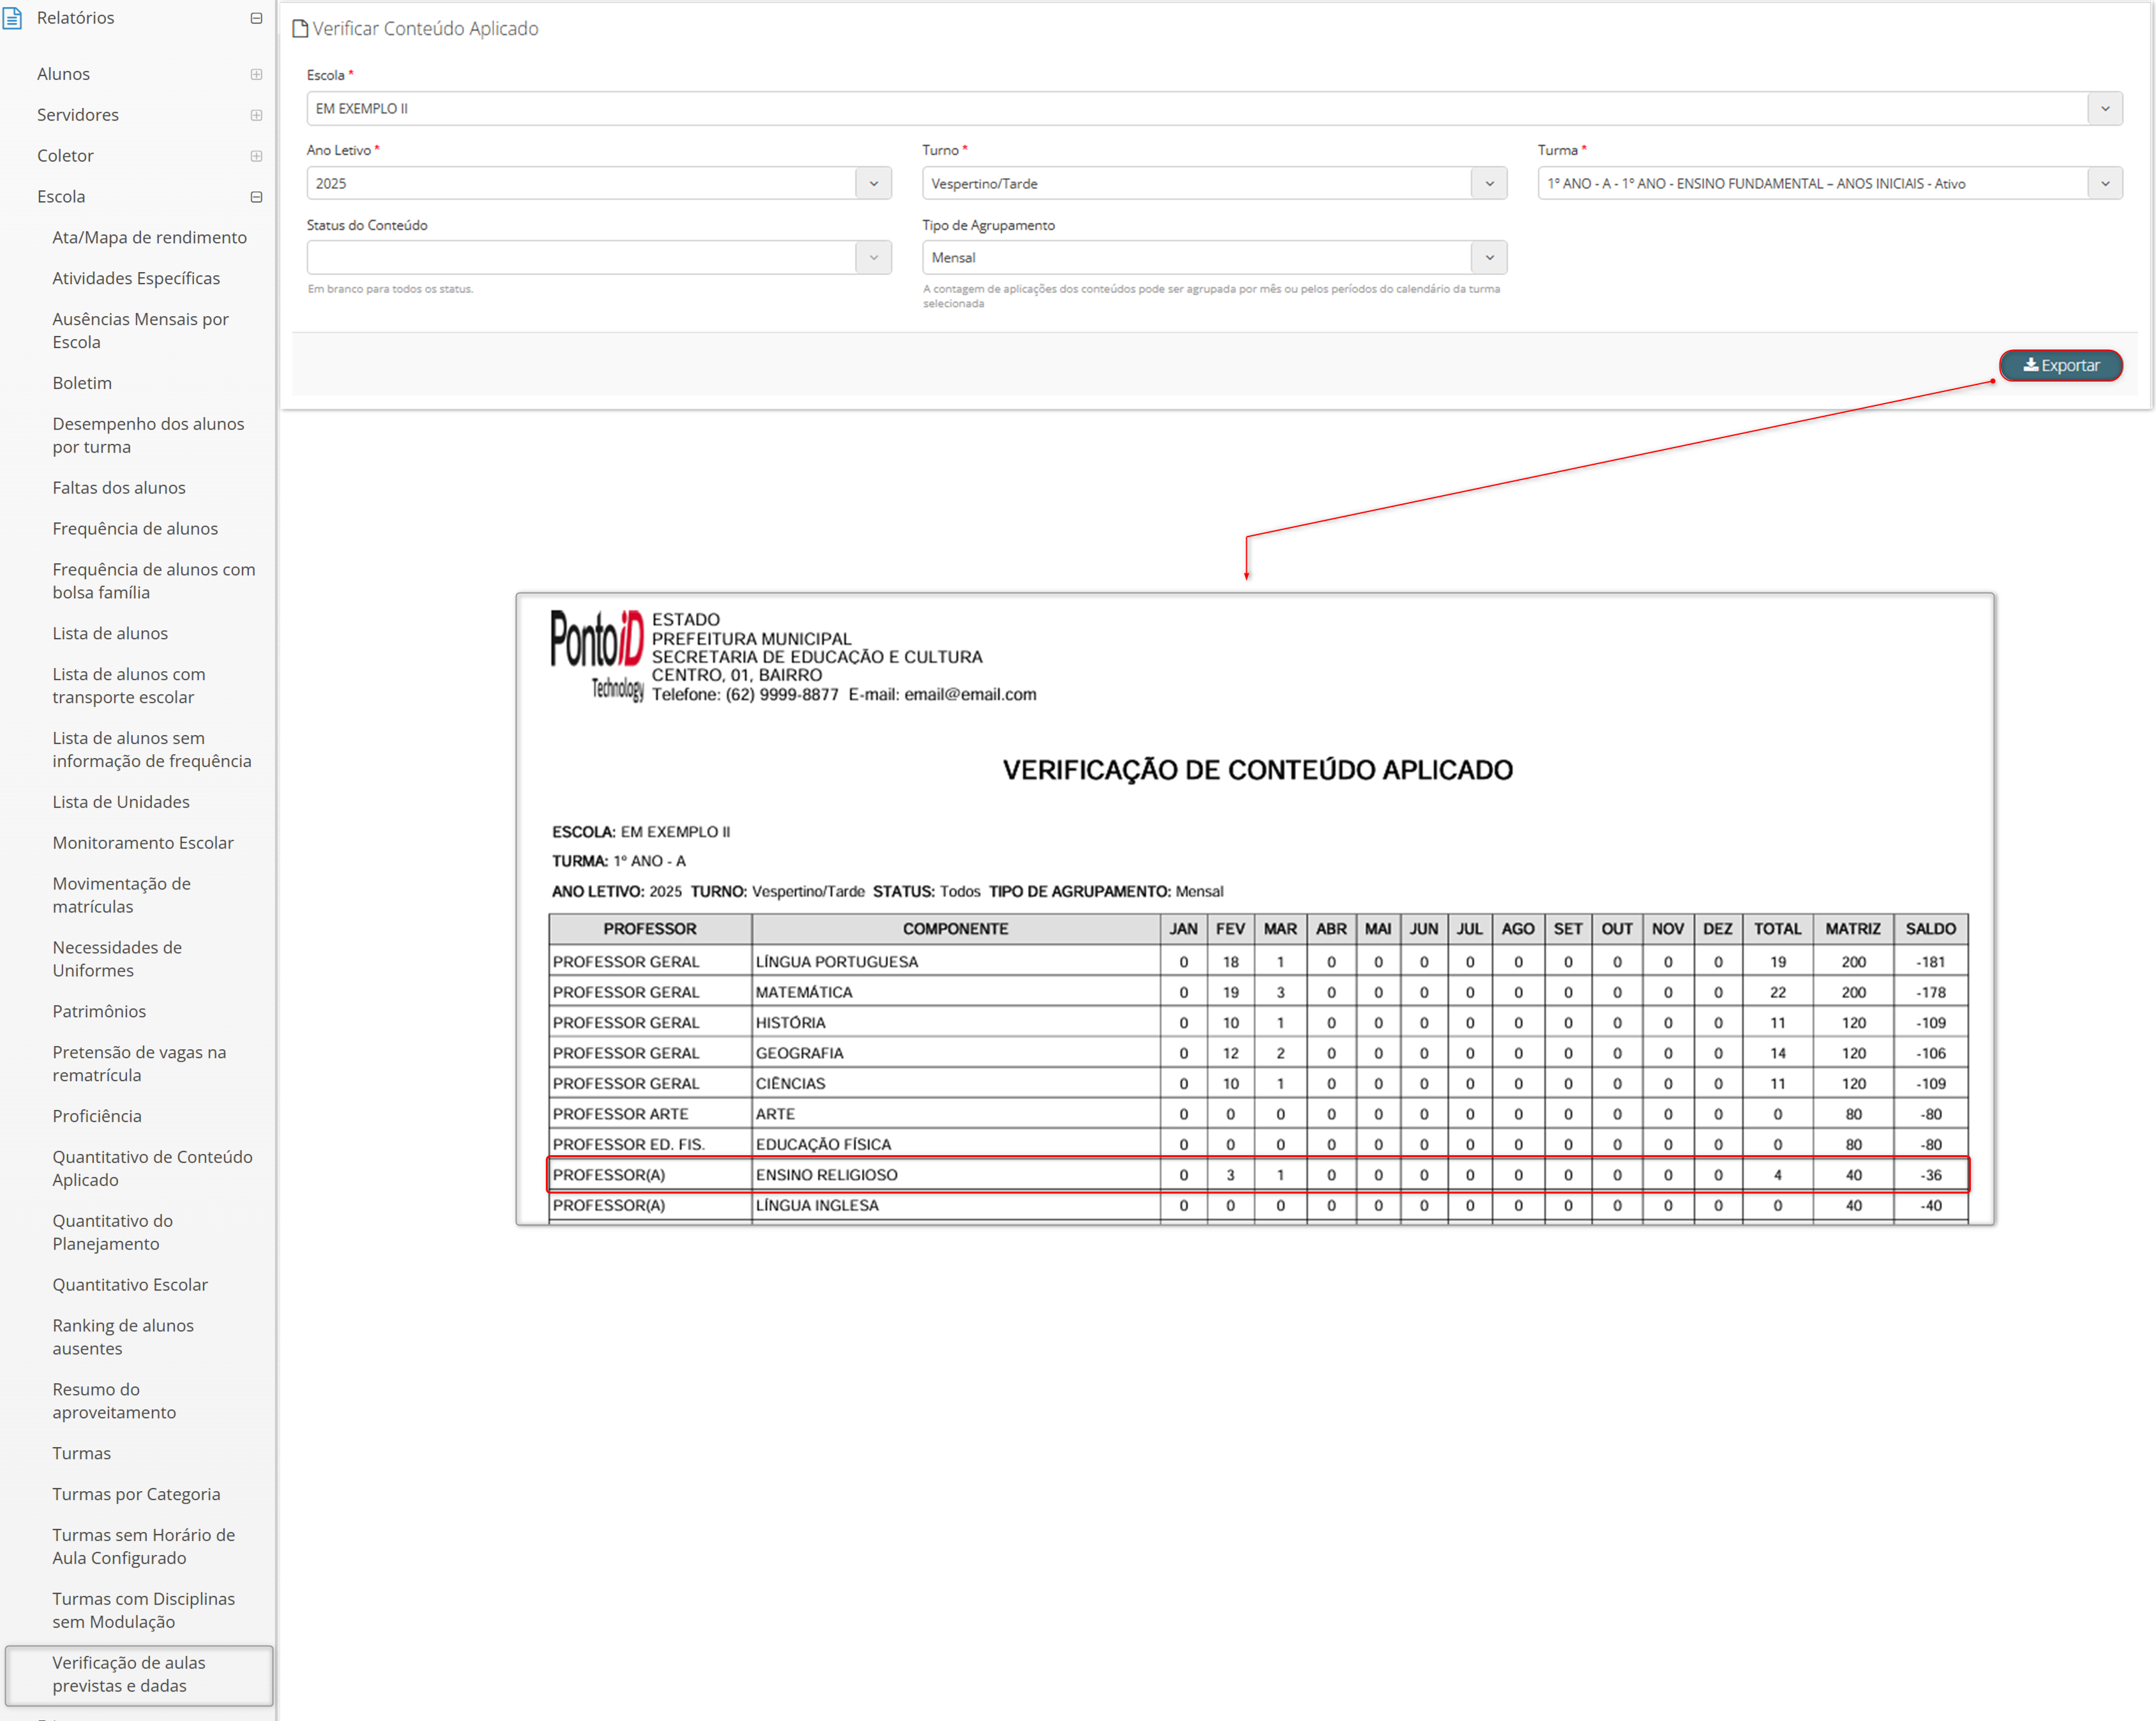This screenshot has width=2156, height=1721.
Task: Collapse the Escola submenu
Action: tap(256, 197)
